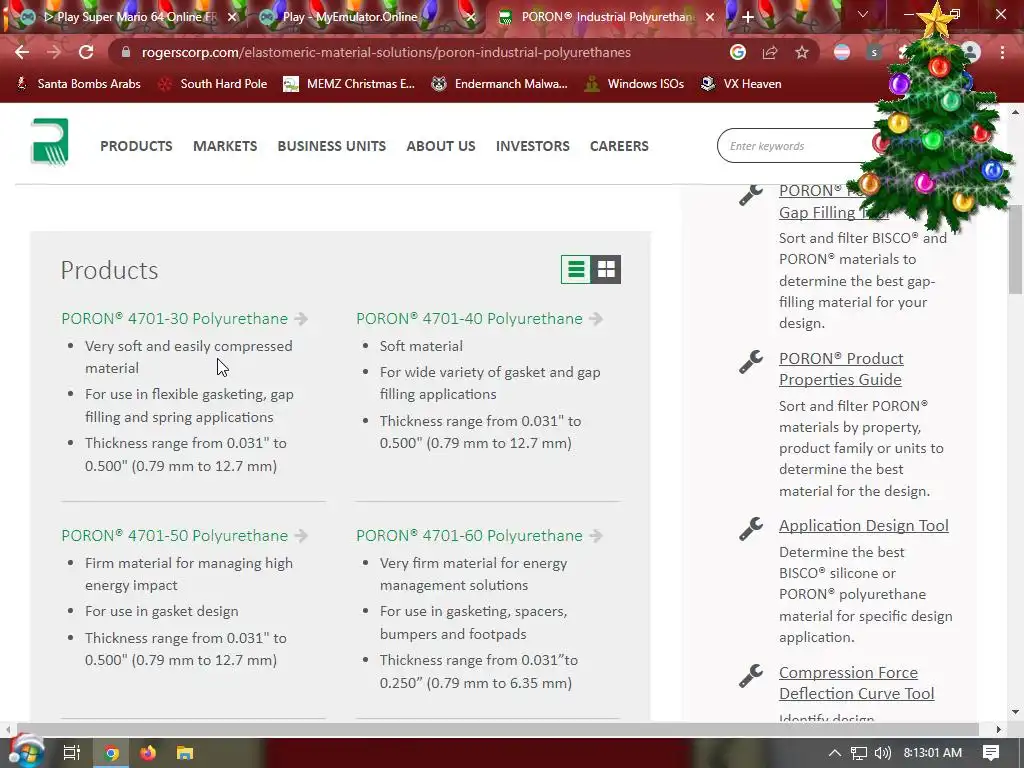1024x768 pixels.
Task: Focus the Enter keywords search field
Action: pos(797,146)
